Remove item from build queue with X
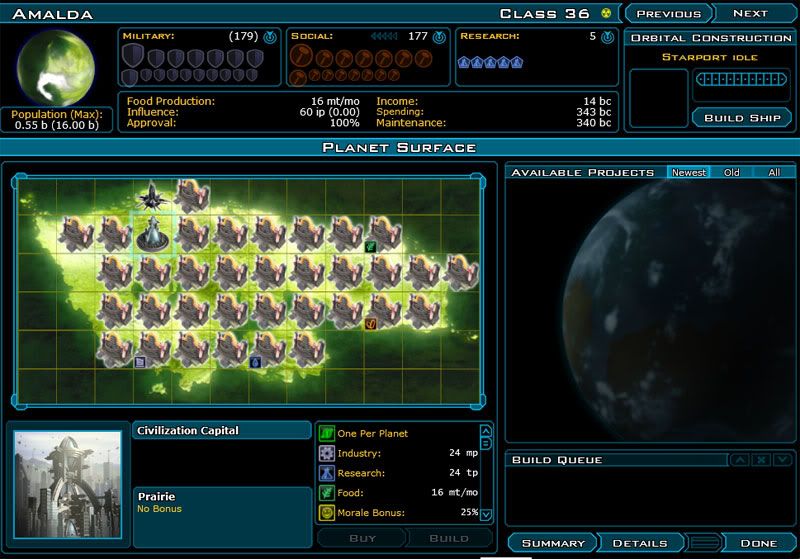Screen dimensions: 800x559 761,460
